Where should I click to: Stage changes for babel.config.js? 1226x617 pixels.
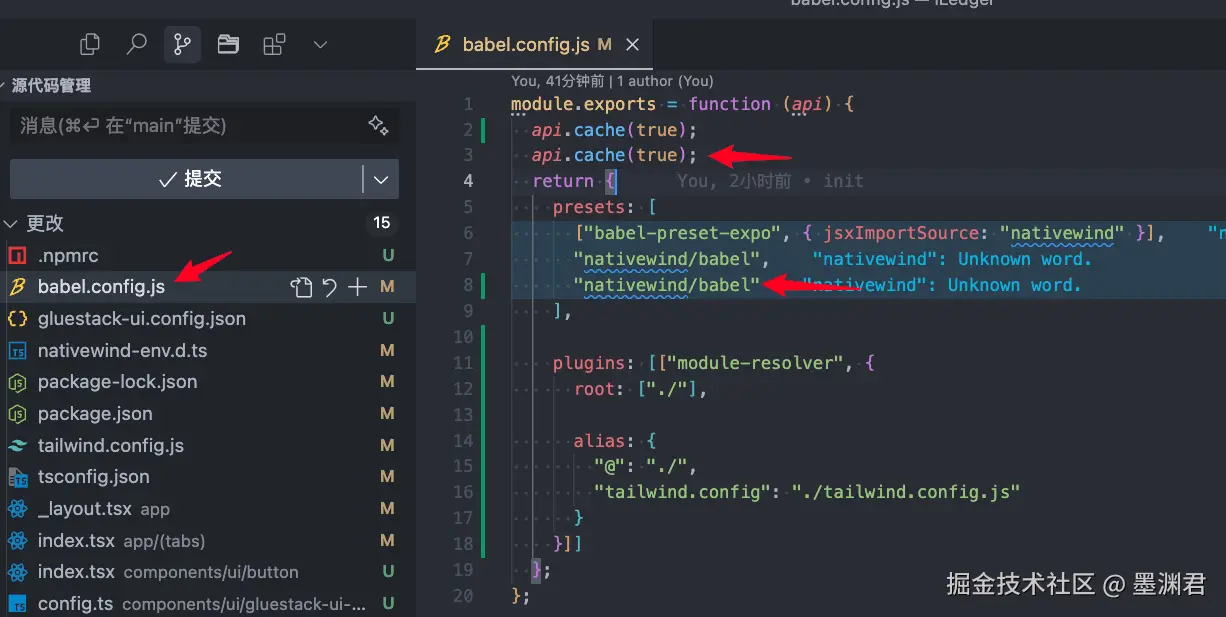(357, 287)
